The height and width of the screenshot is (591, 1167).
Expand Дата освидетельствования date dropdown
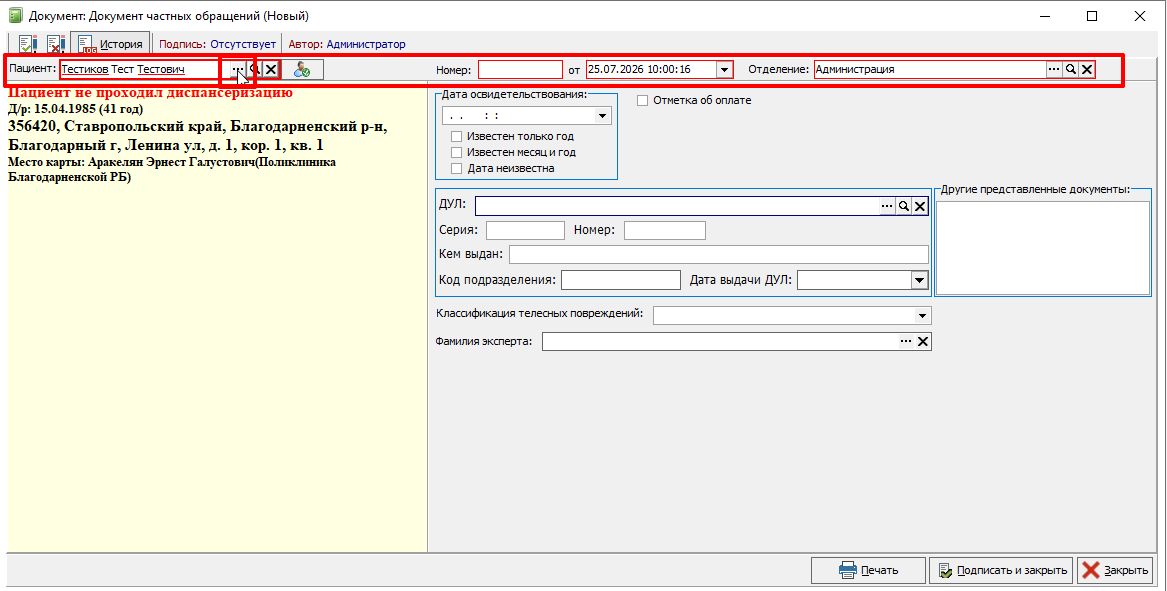(x=602, y=116)
